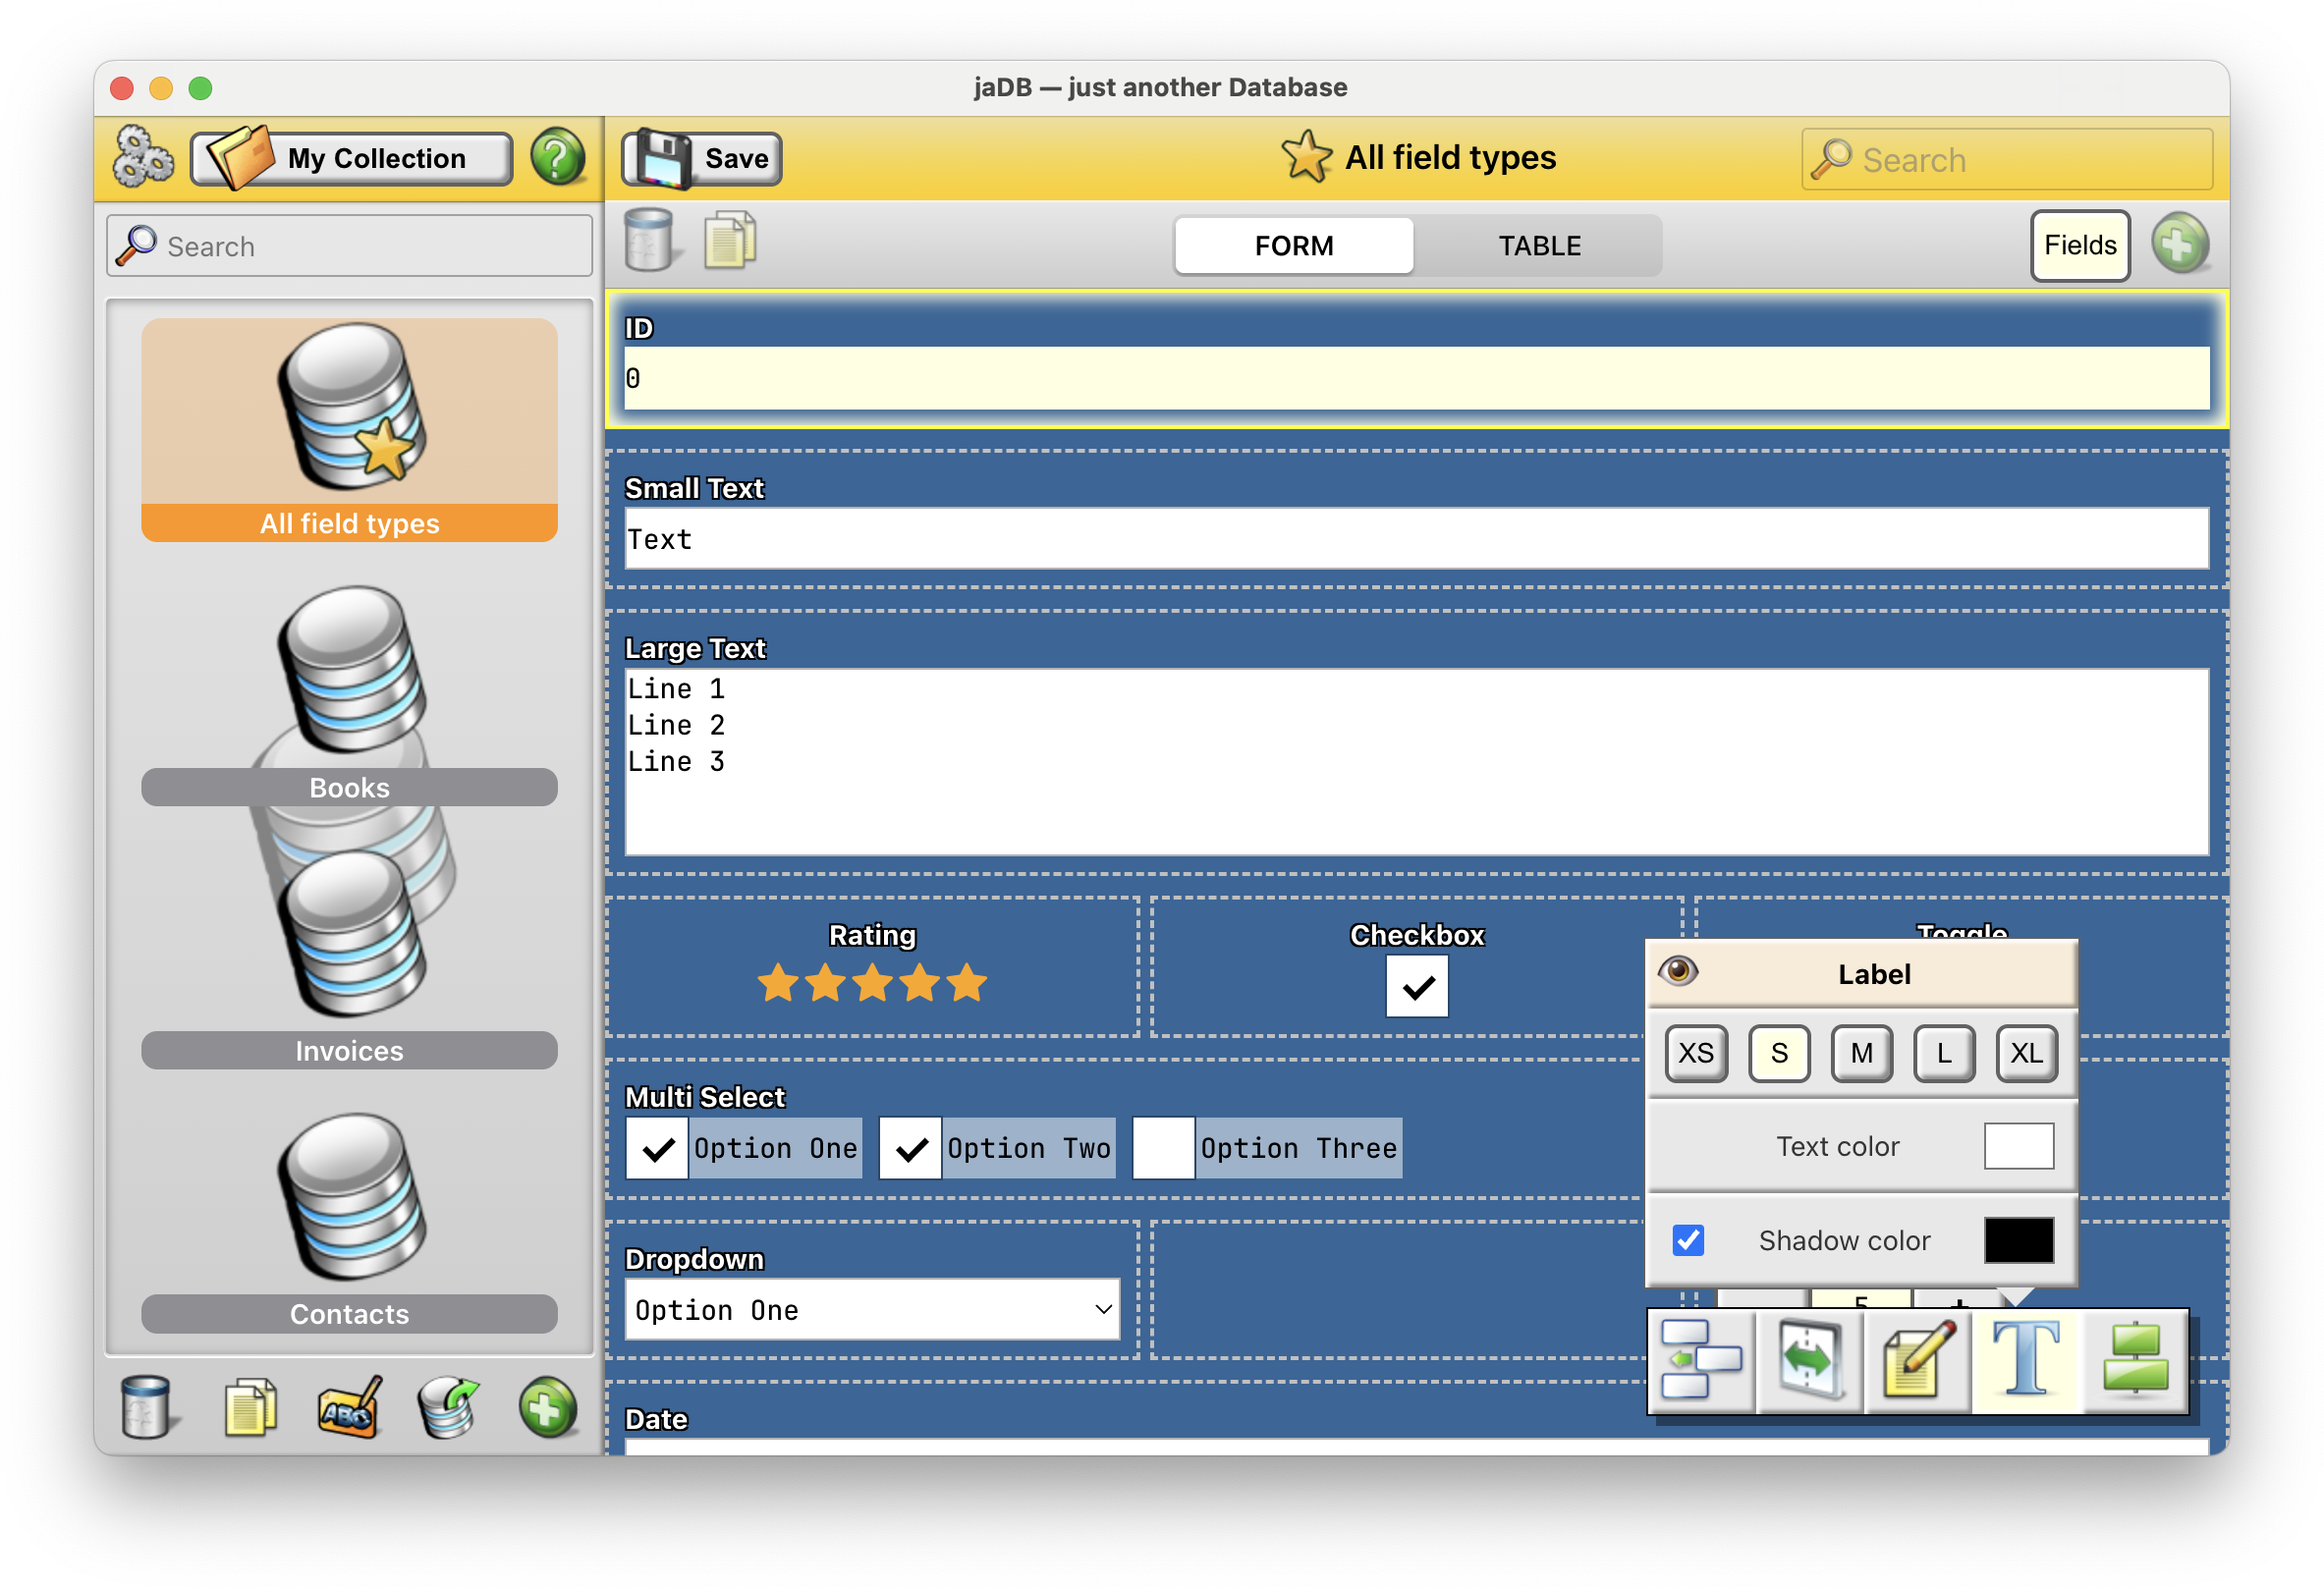2324x1587 pixels.
Task: Click the floppy disk Save button
Action: tap(701, 158)
